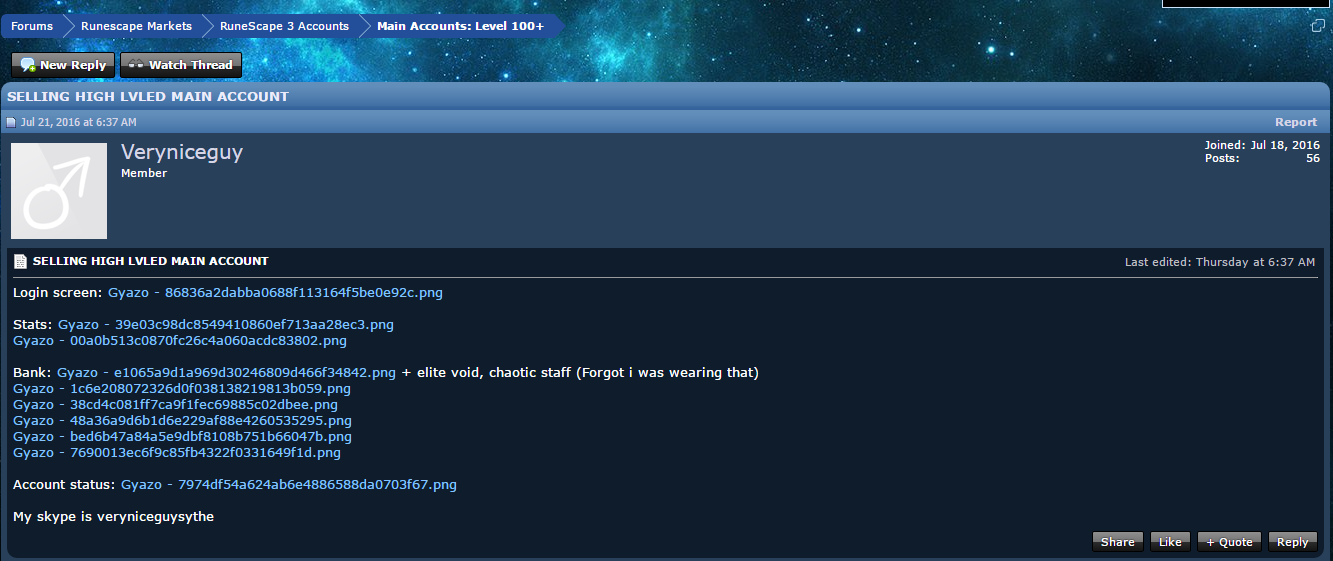1333x561 pixels.
Task: Click the + Quote button
Action: click(x=1229, y=542)
